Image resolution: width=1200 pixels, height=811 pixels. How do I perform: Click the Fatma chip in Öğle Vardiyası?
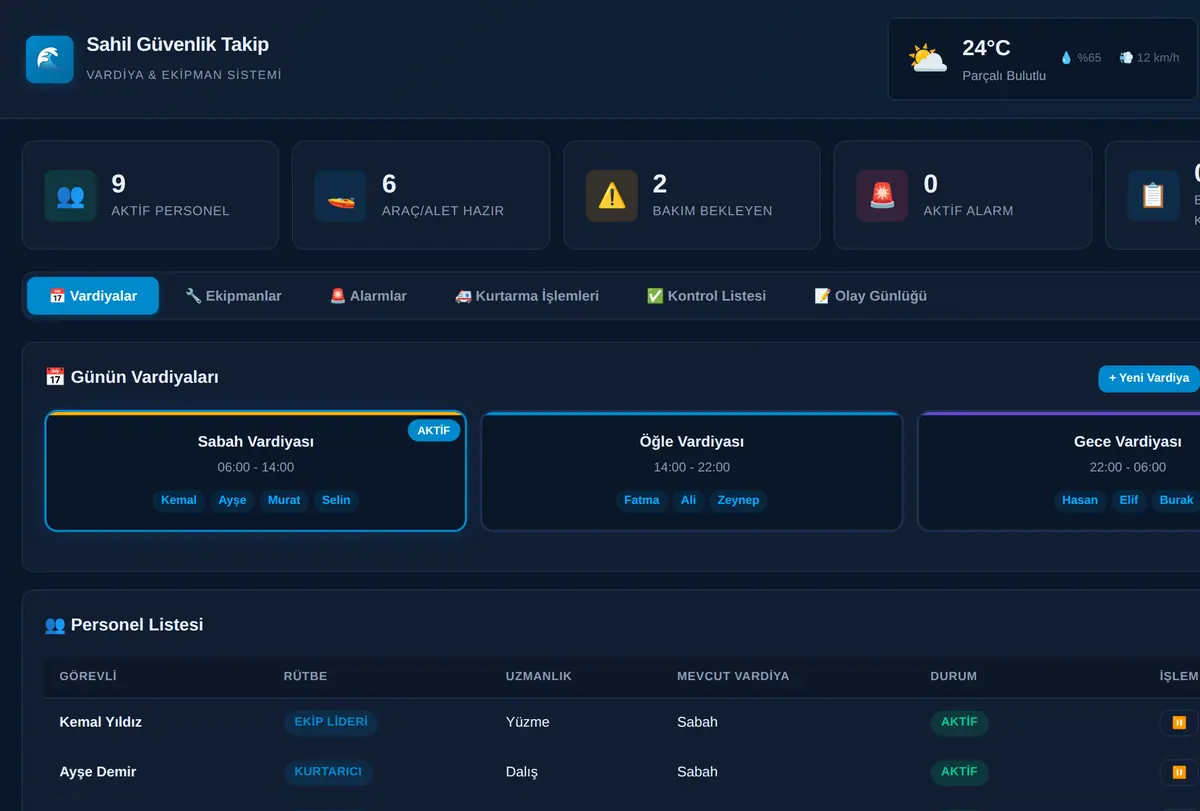642,500
